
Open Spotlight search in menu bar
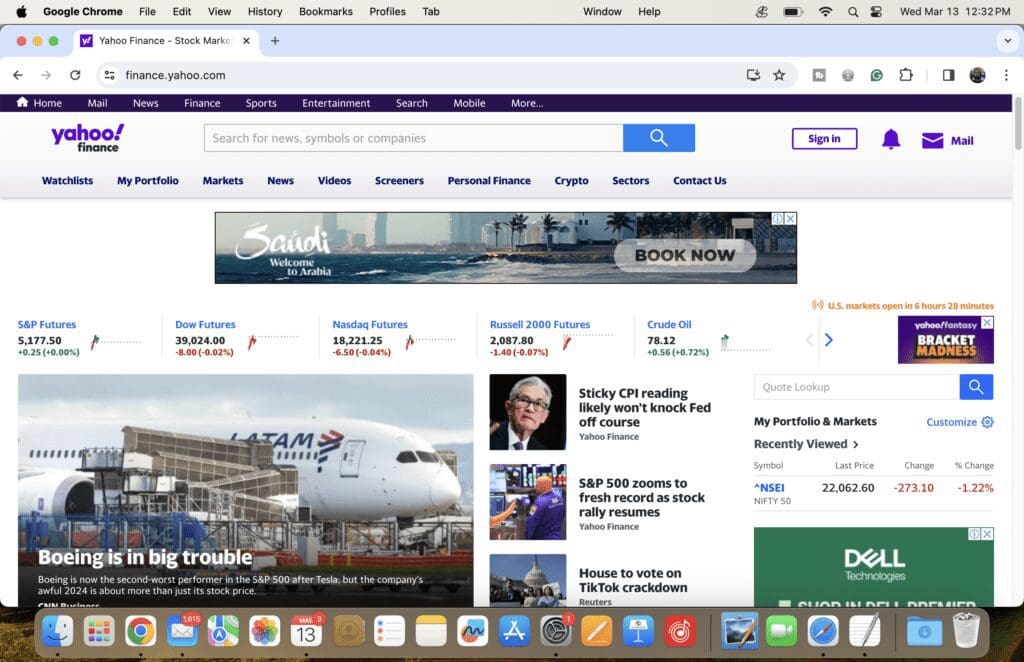(853, 12)
